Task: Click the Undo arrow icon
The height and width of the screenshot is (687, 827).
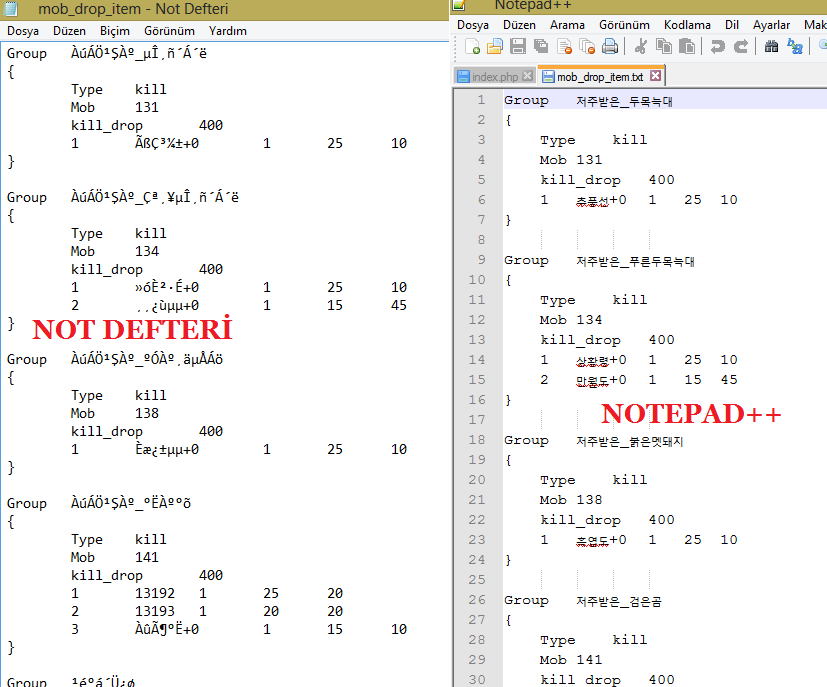Action: pos(717,46)
